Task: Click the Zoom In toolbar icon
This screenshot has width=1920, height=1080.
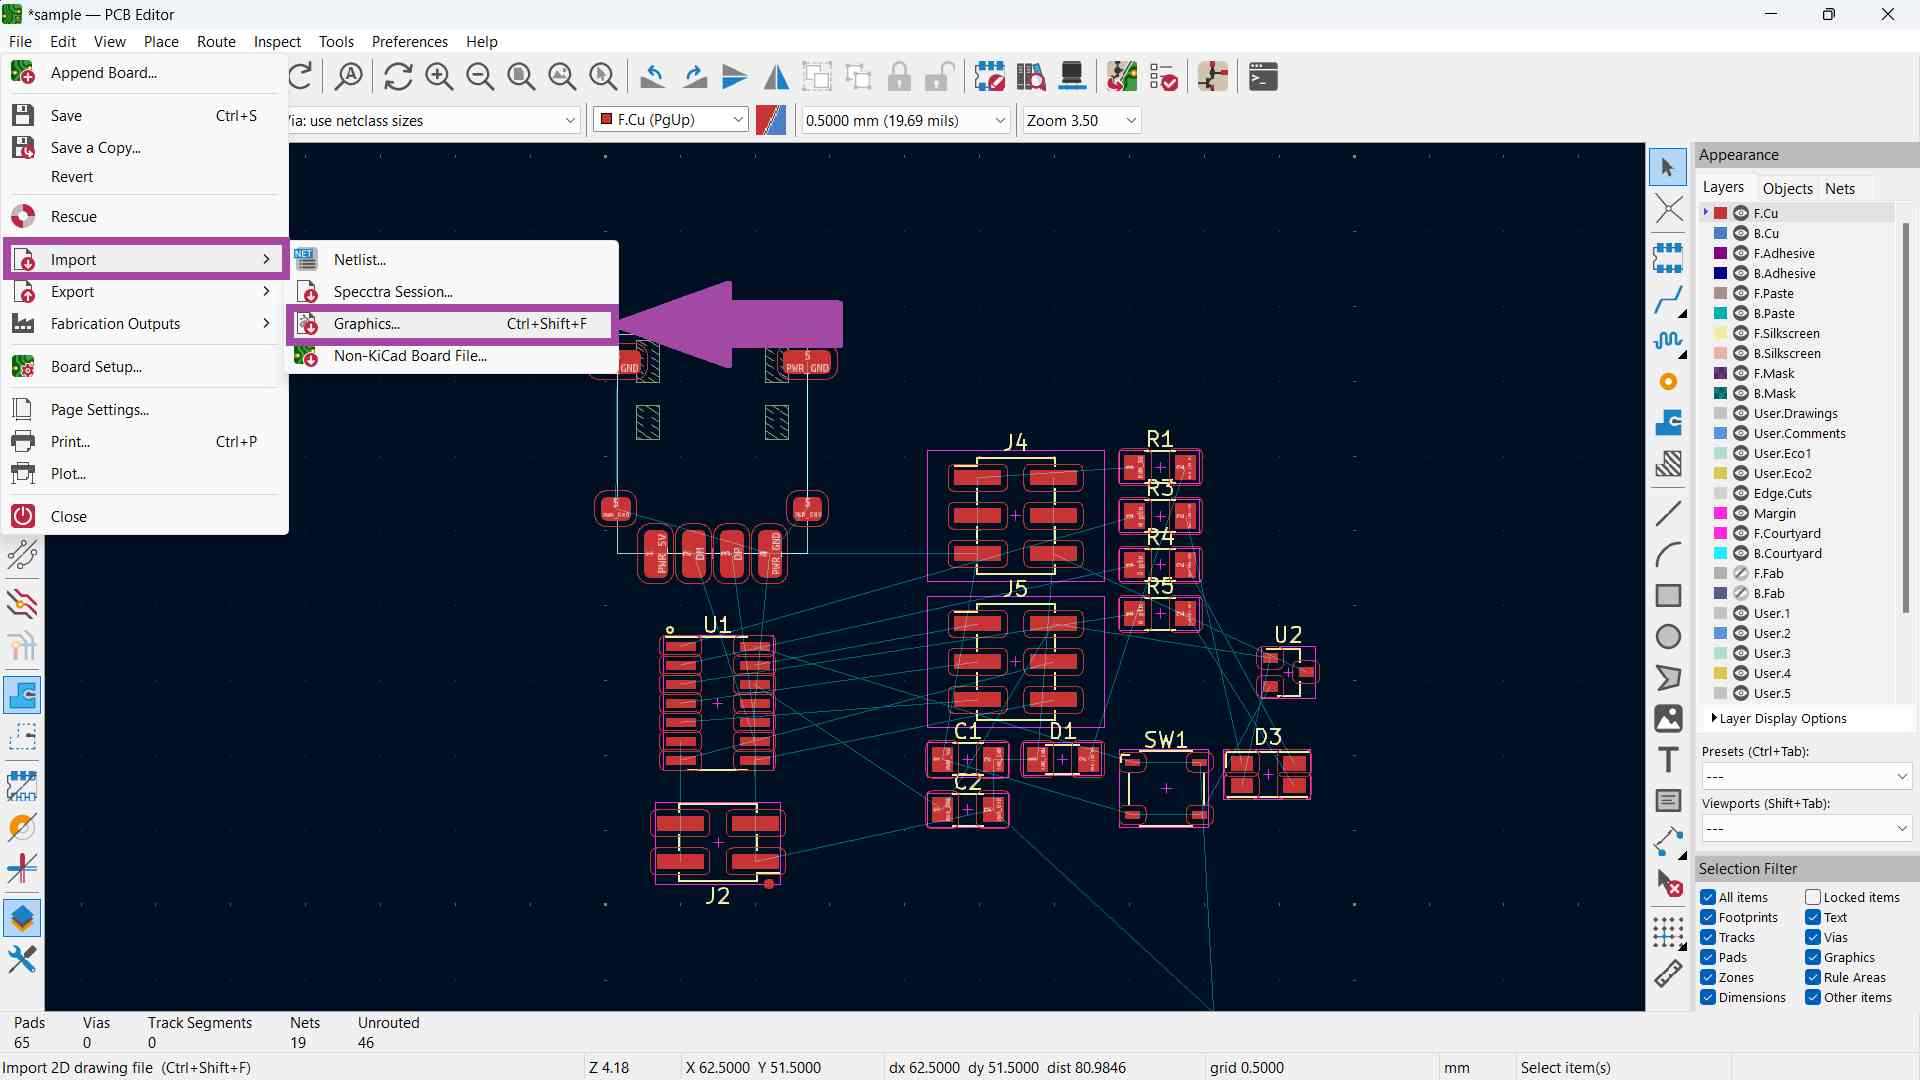Action: click(439, 77)
